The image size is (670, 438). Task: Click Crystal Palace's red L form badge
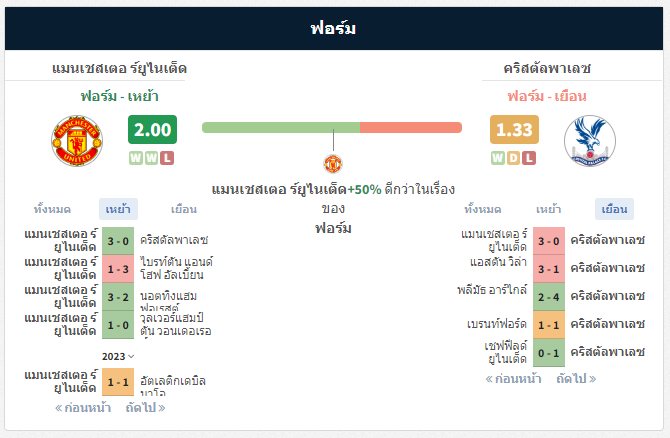529,158
